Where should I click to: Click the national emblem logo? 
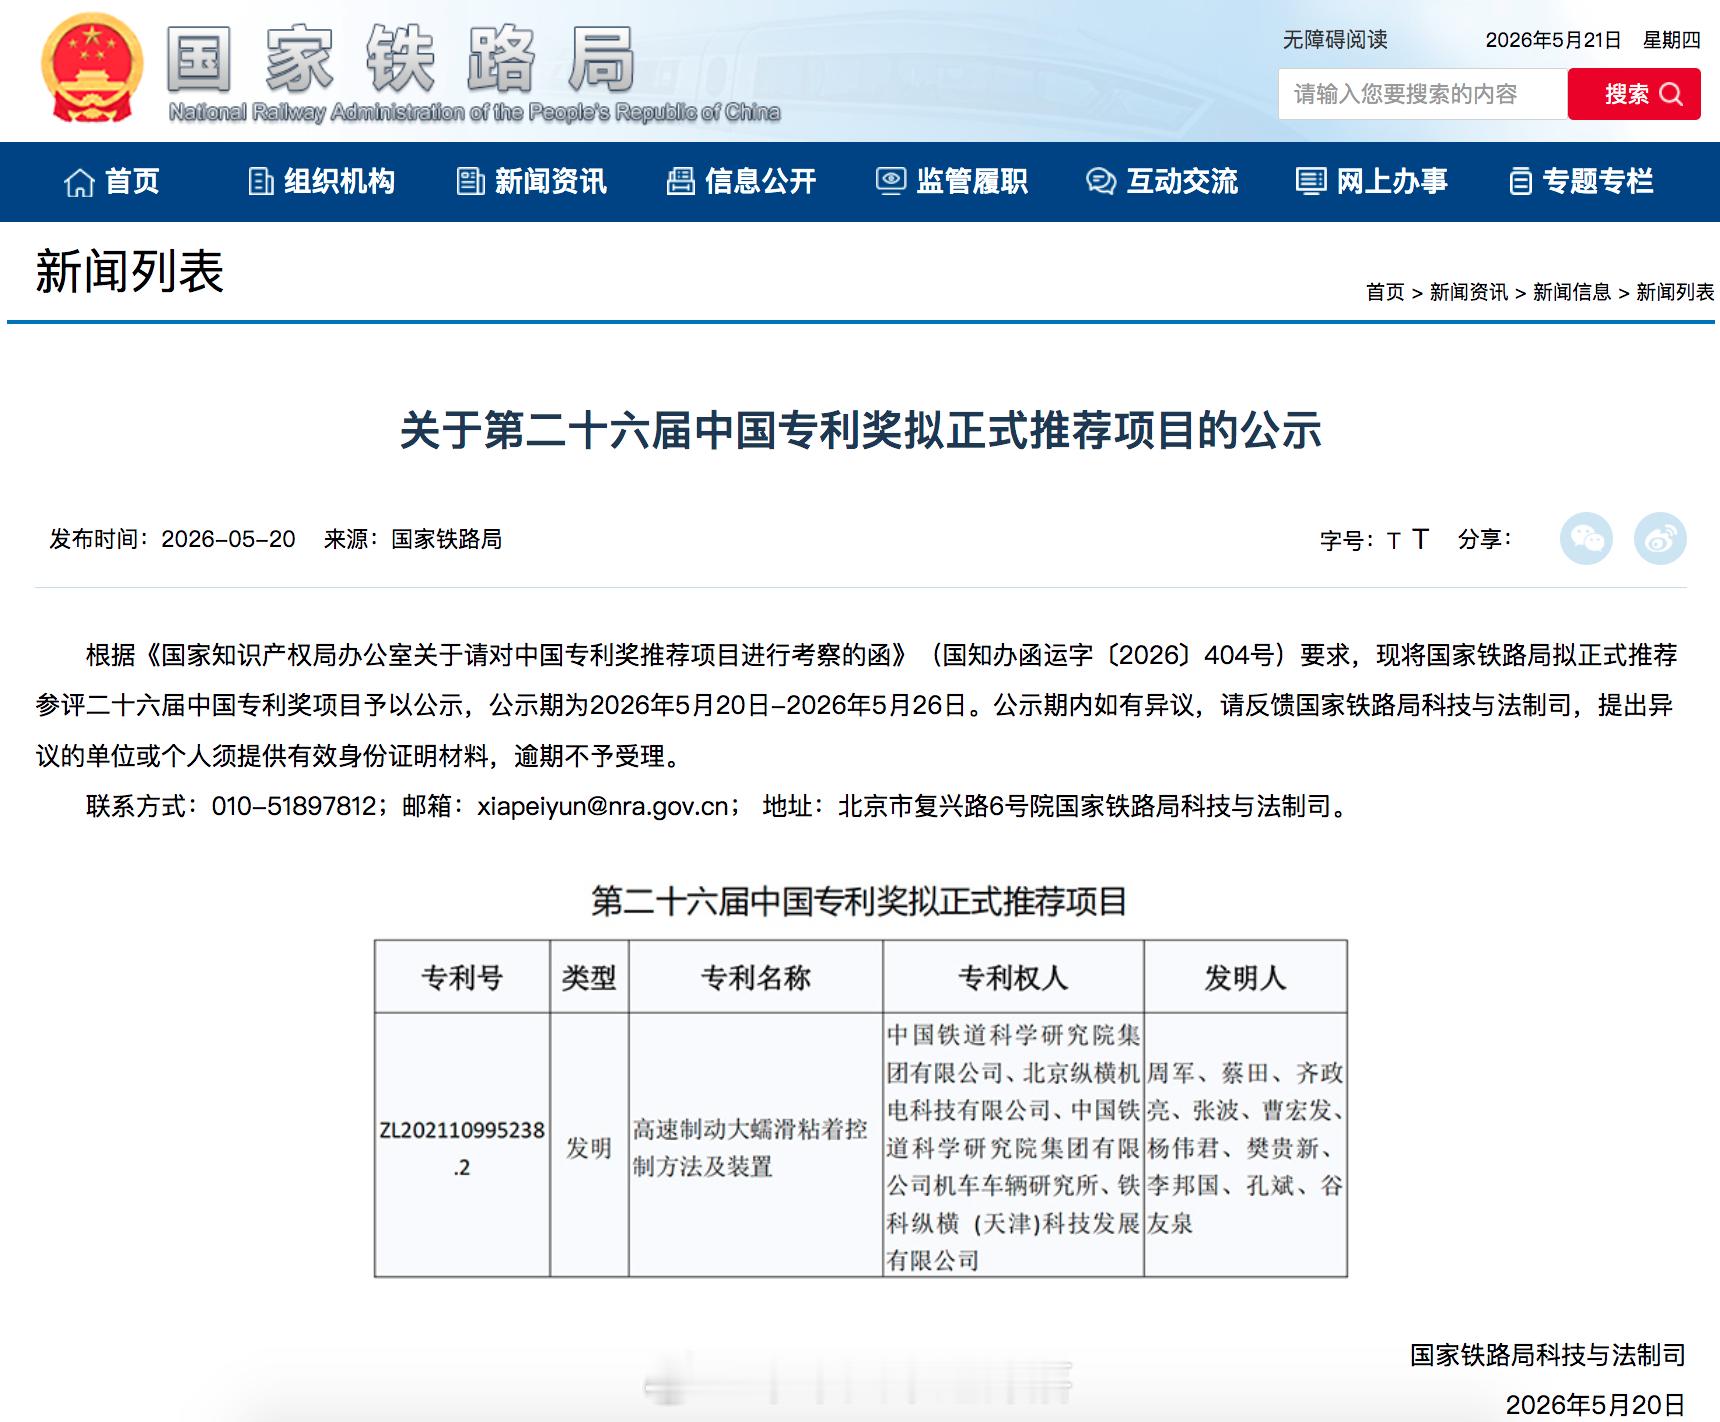click(91, 69)
